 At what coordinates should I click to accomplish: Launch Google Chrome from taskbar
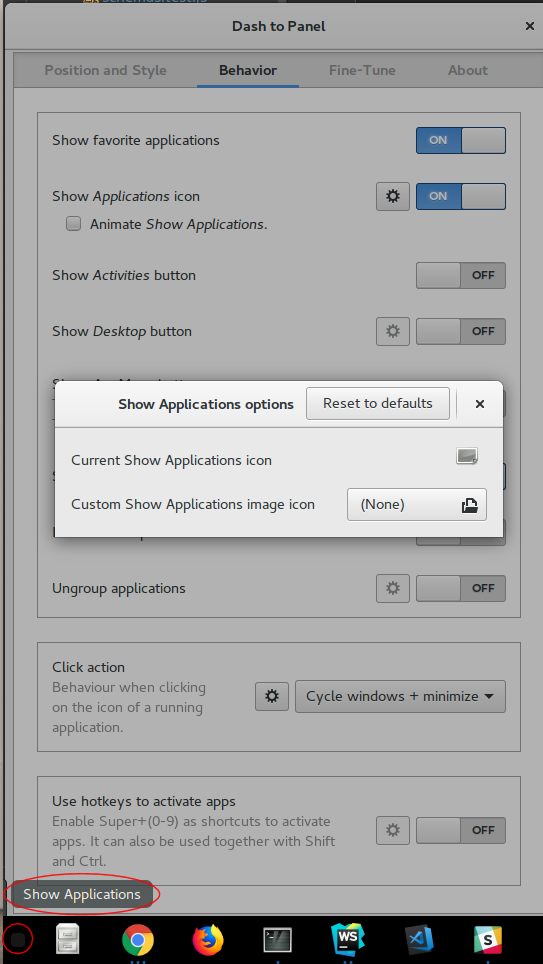point(138,940)
